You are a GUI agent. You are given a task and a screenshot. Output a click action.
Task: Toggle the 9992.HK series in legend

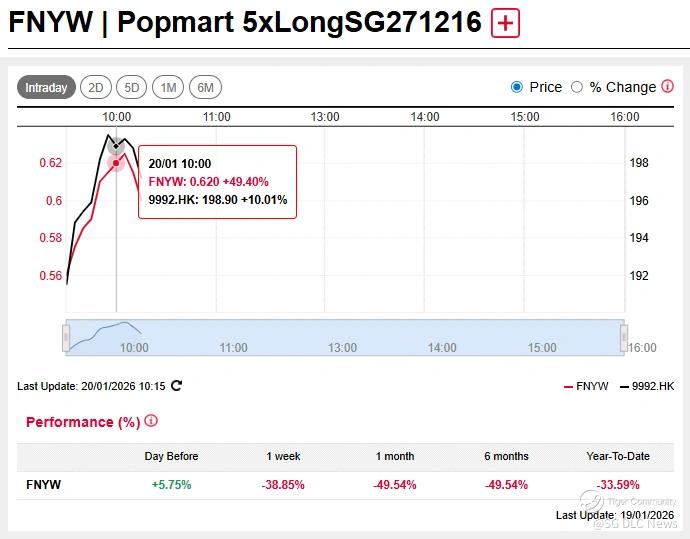tap(647, 386)
